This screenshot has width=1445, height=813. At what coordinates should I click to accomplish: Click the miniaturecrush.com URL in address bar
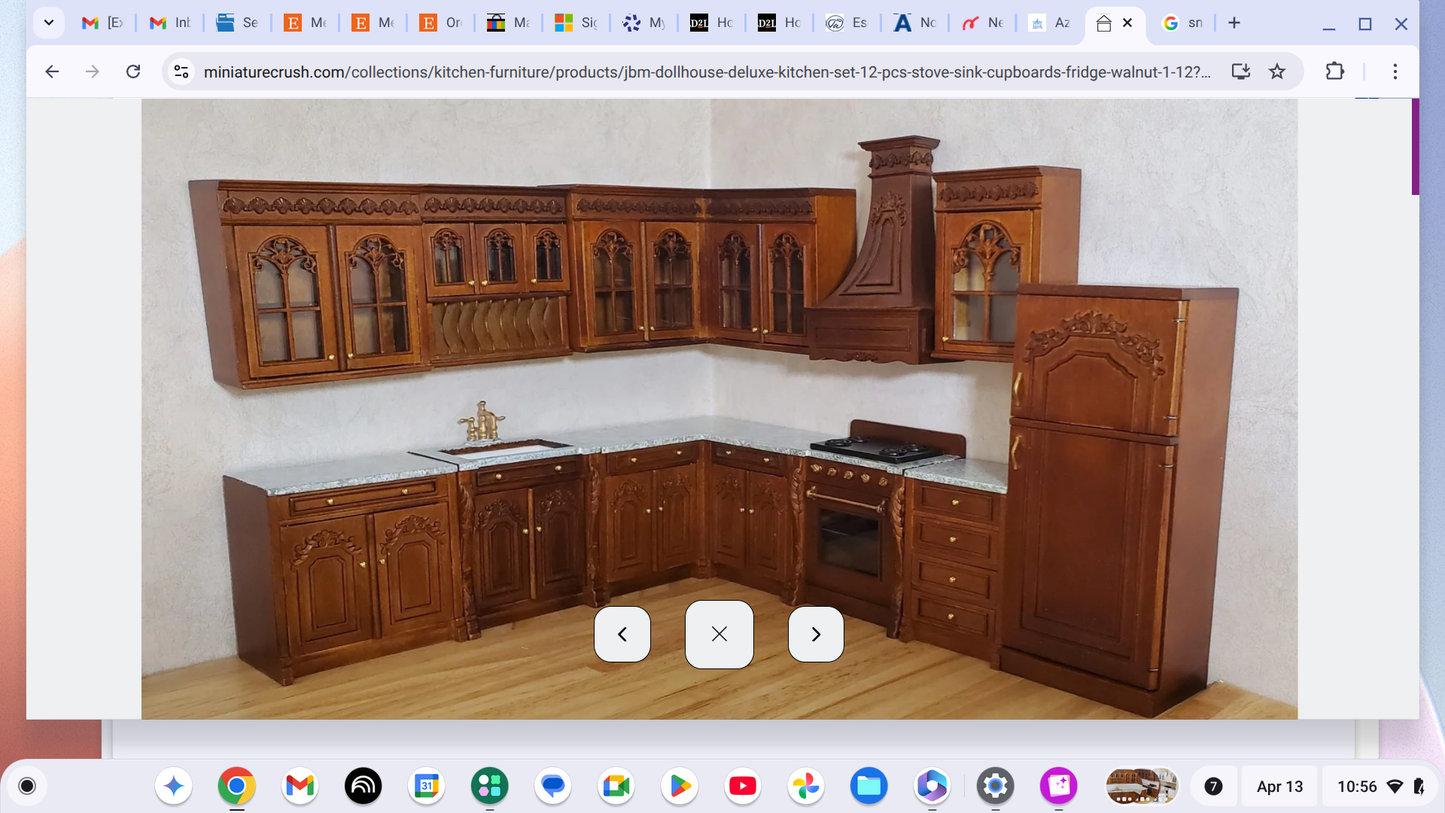(706, 71)
